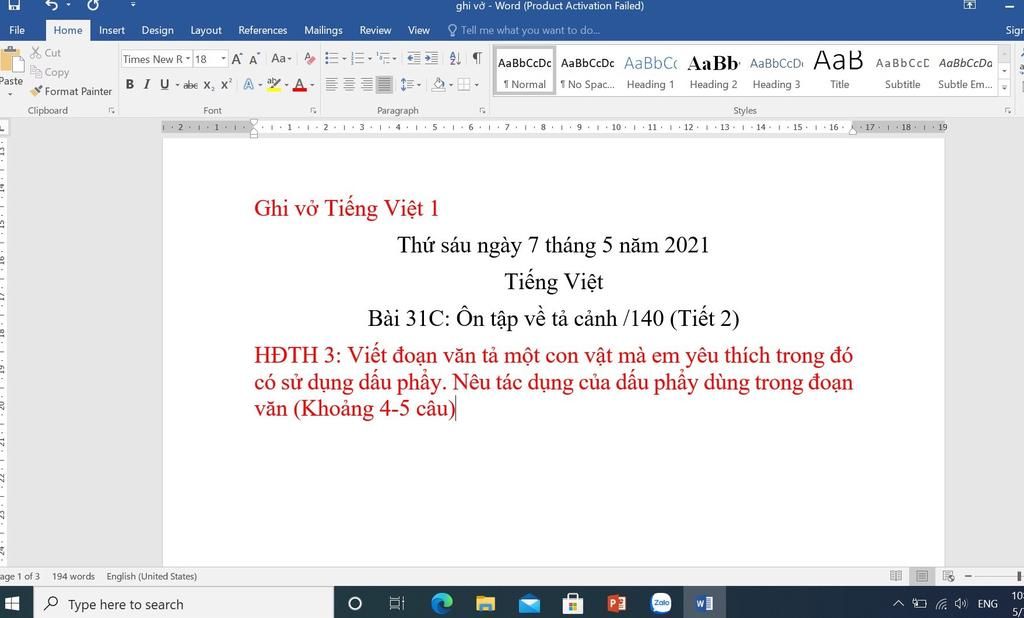This screenshot has height=618, width=1024.
Task: Expand the Font dialog launcher
Action: pyautogui.click(x=313, y=111)
